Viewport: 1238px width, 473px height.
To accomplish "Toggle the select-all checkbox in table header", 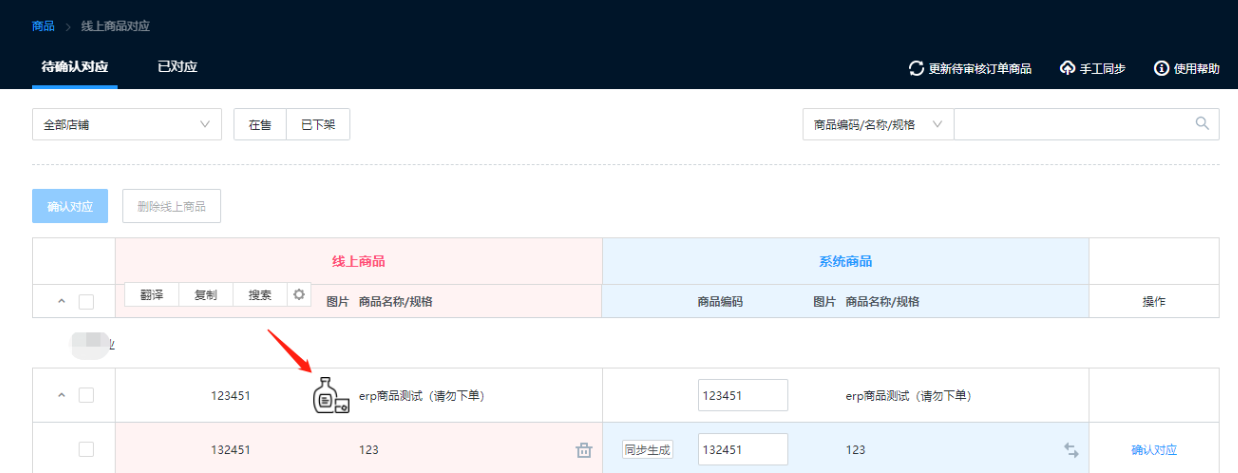I will [x=86, y=301].
